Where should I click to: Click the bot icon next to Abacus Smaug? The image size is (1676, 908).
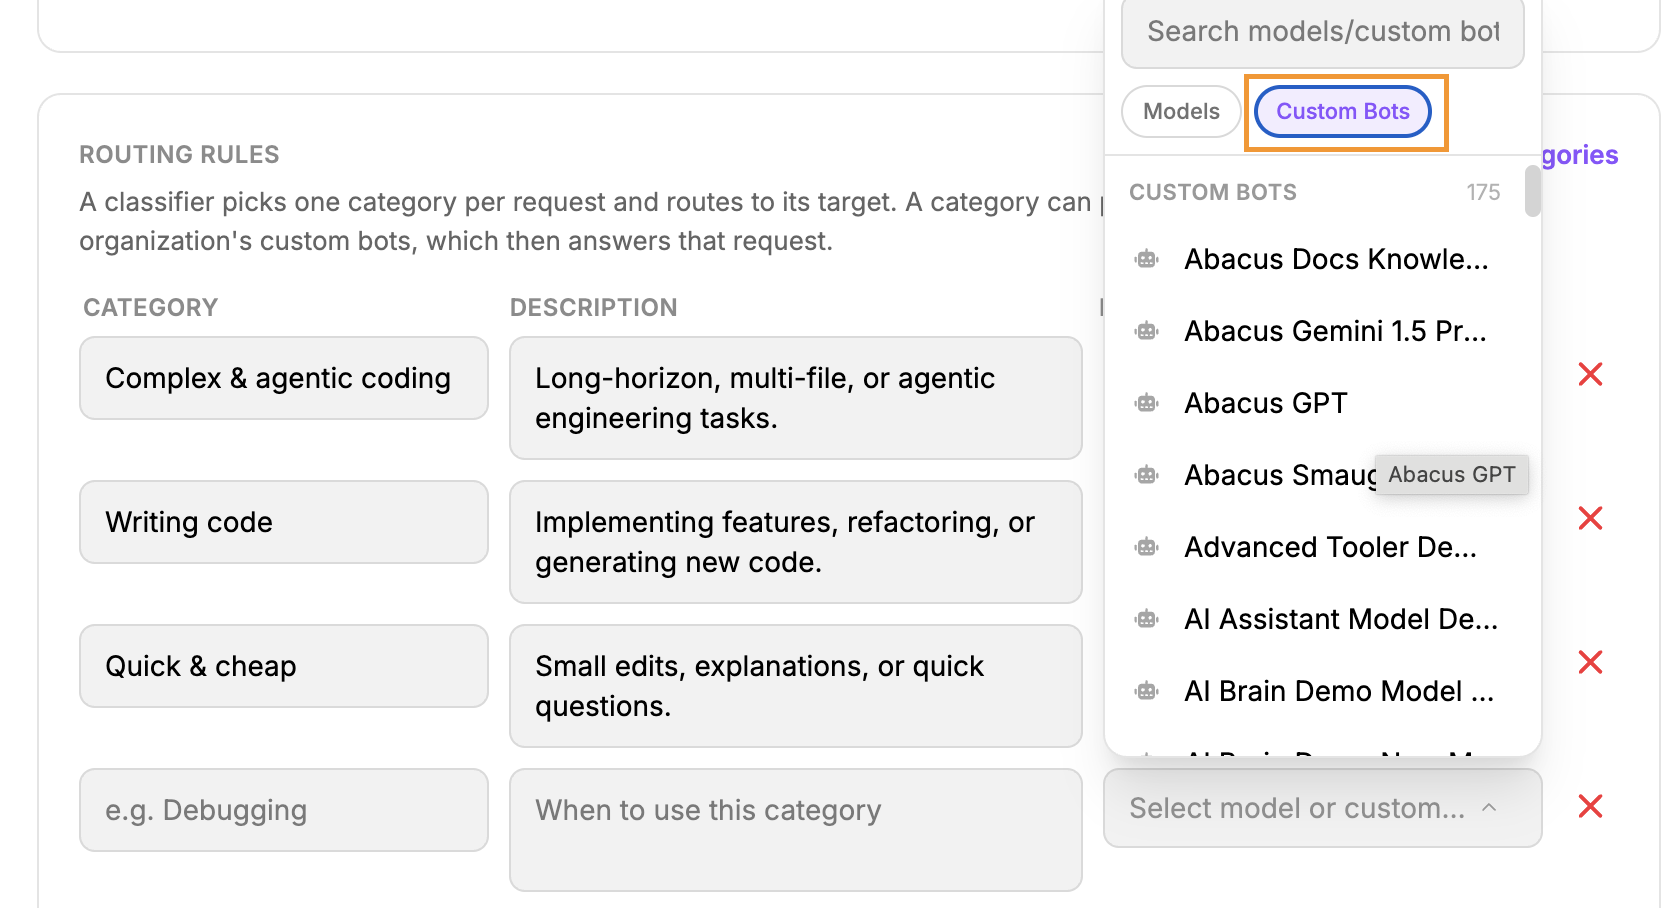click(1147, 476)
